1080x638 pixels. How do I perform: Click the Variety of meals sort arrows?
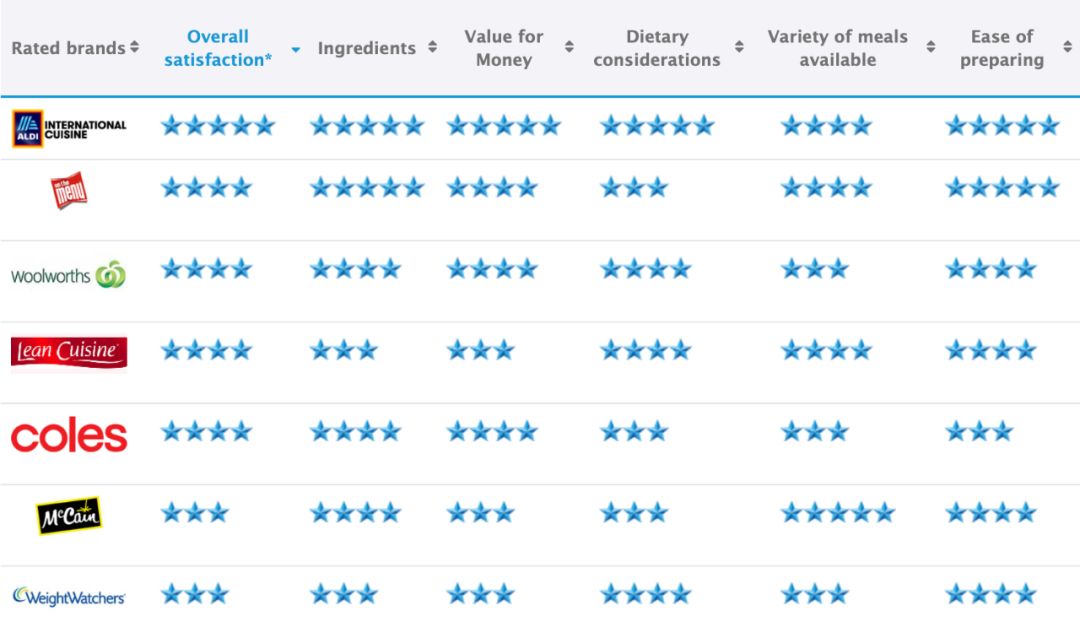click(931, 47)
